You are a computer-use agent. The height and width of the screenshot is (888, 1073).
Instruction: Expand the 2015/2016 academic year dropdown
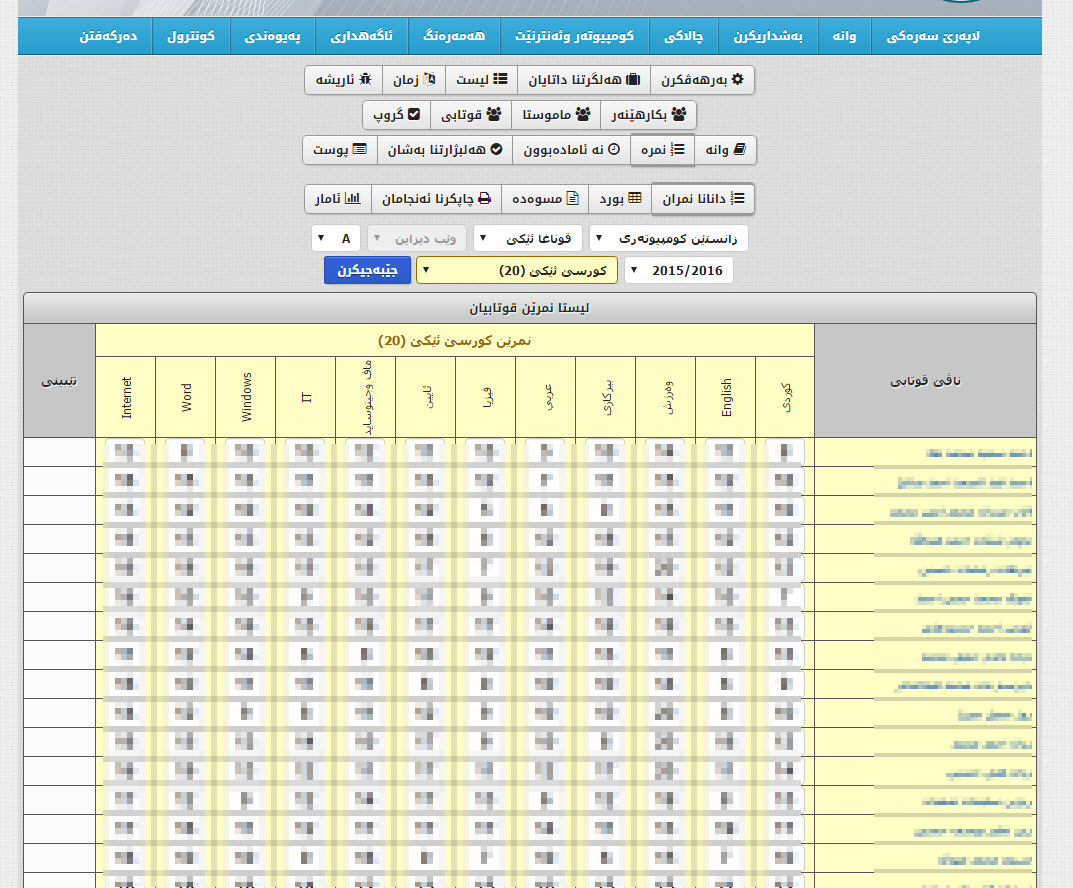[x=678, y=271]
